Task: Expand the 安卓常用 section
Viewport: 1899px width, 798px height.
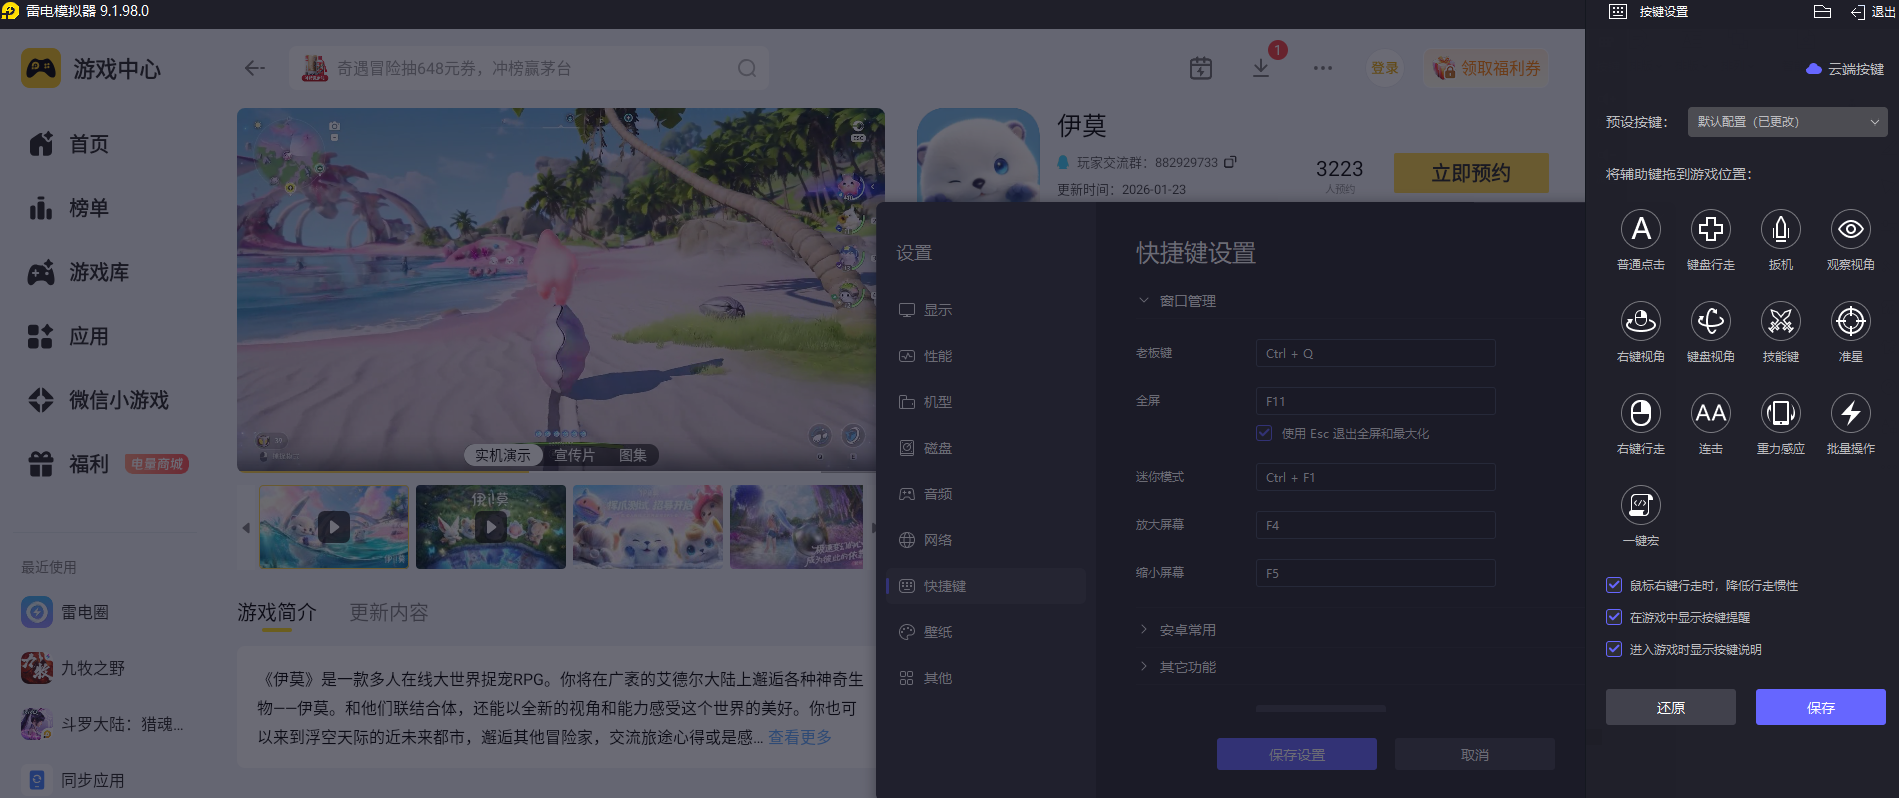Action: pyautogui.click(x=1187, y=630)
